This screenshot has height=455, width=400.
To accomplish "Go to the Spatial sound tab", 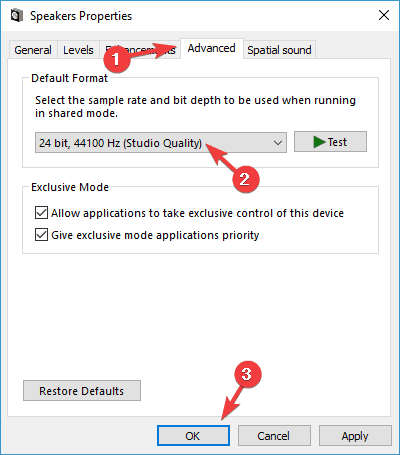I will 279,50.
